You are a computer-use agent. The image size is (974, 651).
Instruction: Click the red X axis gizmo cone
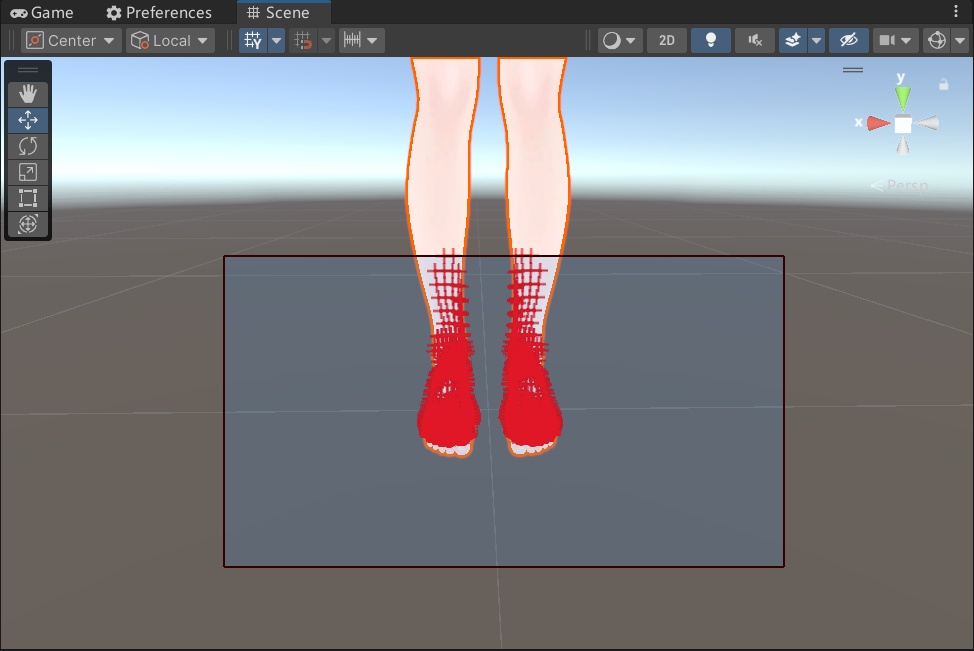(x=878, y=123)
